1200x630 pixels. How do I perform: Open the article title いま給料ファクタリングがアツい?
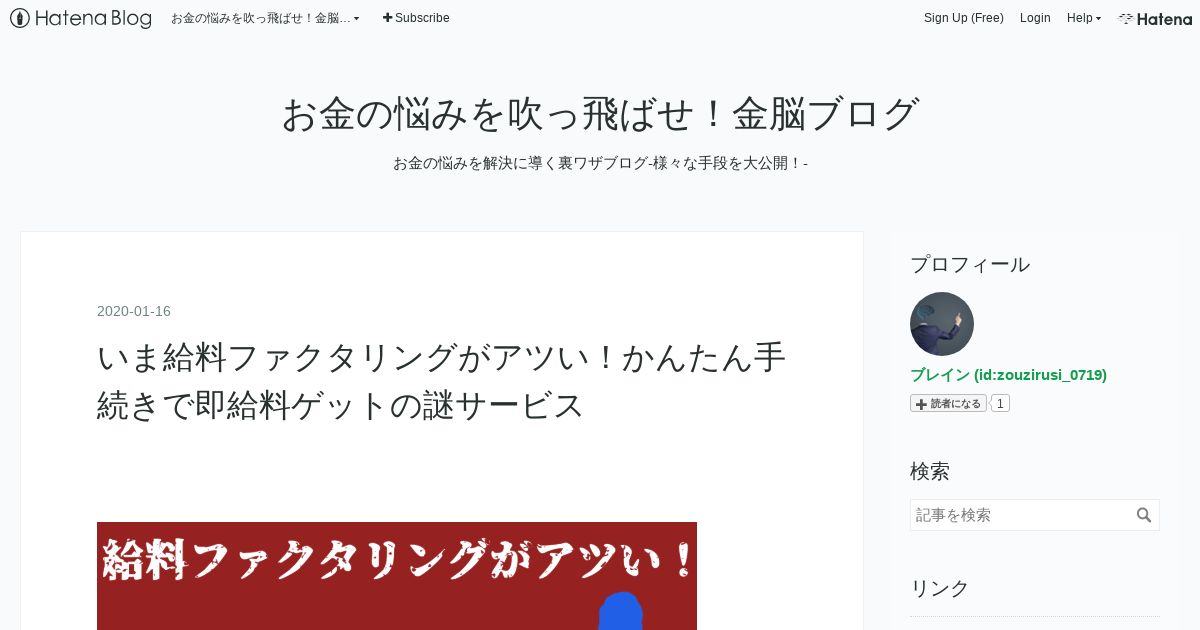pos(441,381)
